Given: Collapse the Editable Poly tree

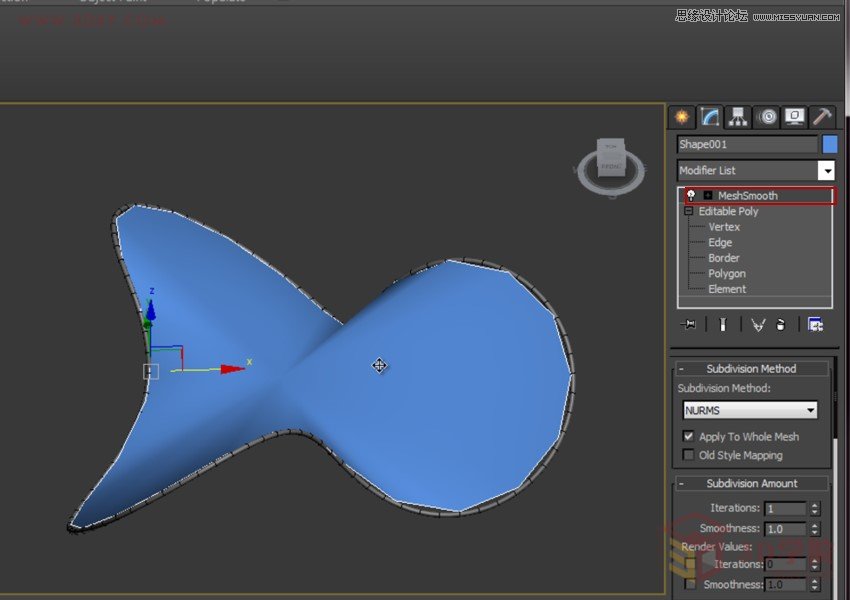Looking at the screenshot, I should click(x=688, y=211).
